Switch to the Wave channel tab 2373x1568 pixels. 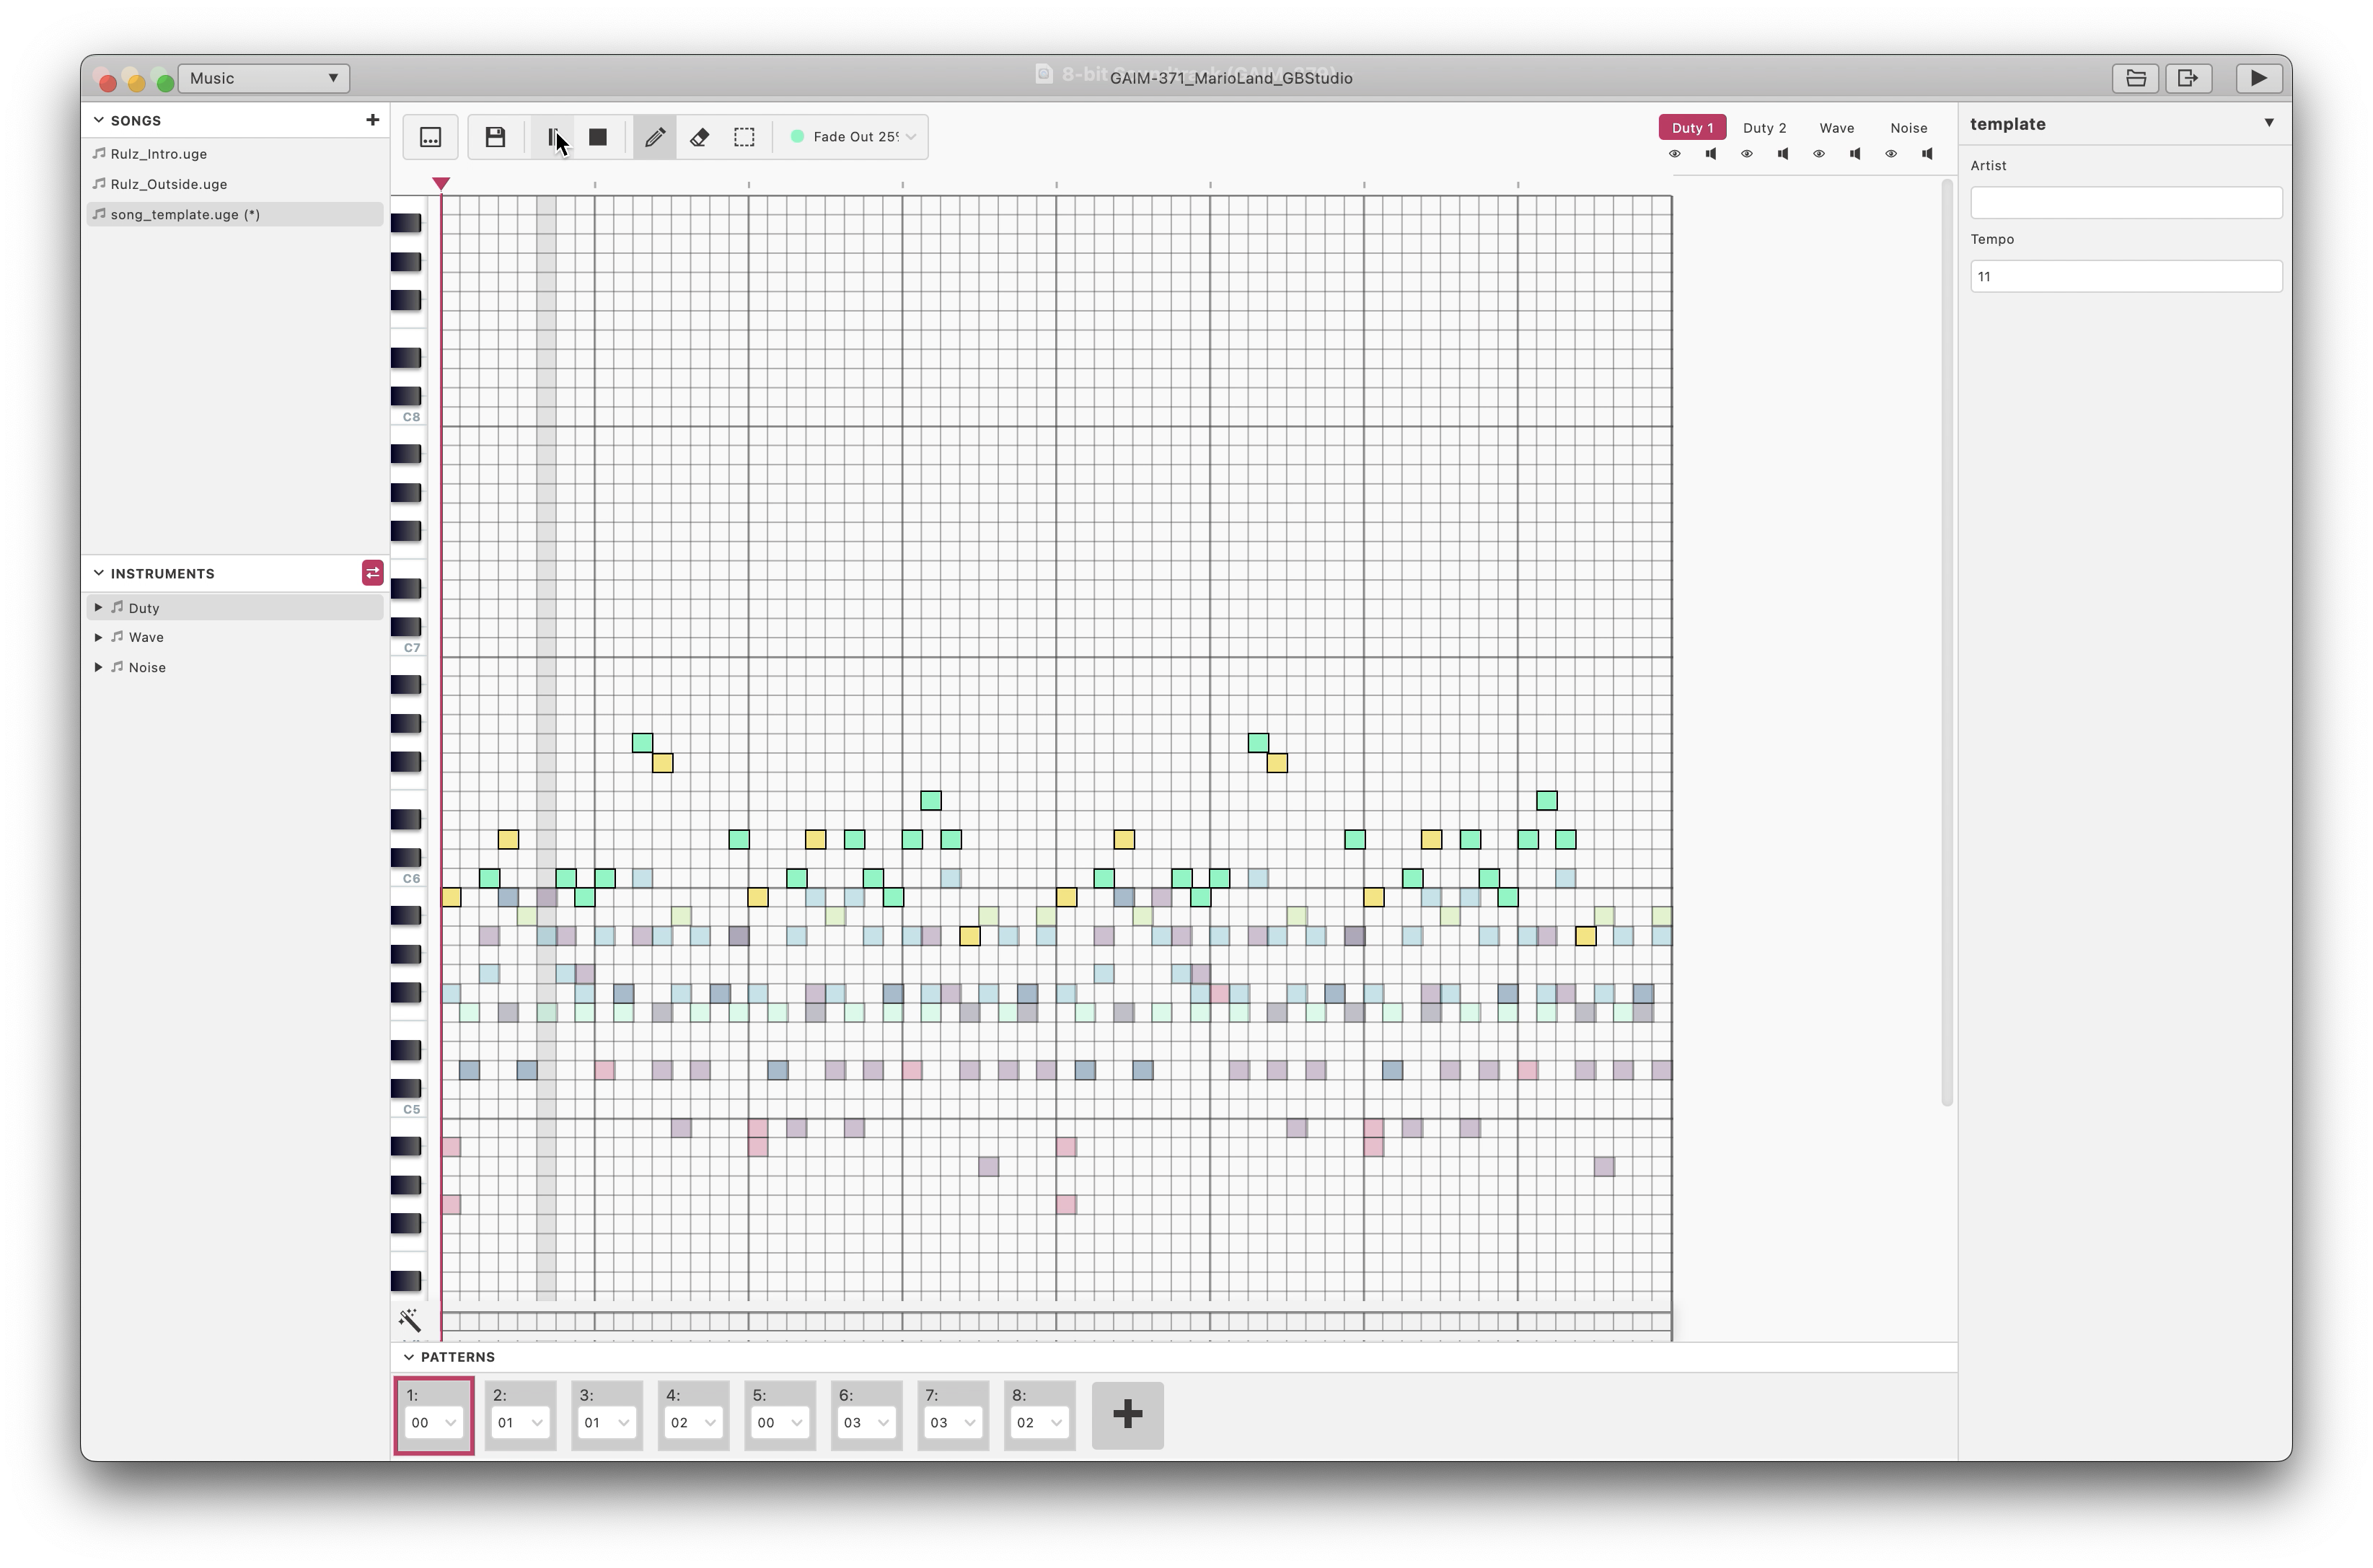1836,128
